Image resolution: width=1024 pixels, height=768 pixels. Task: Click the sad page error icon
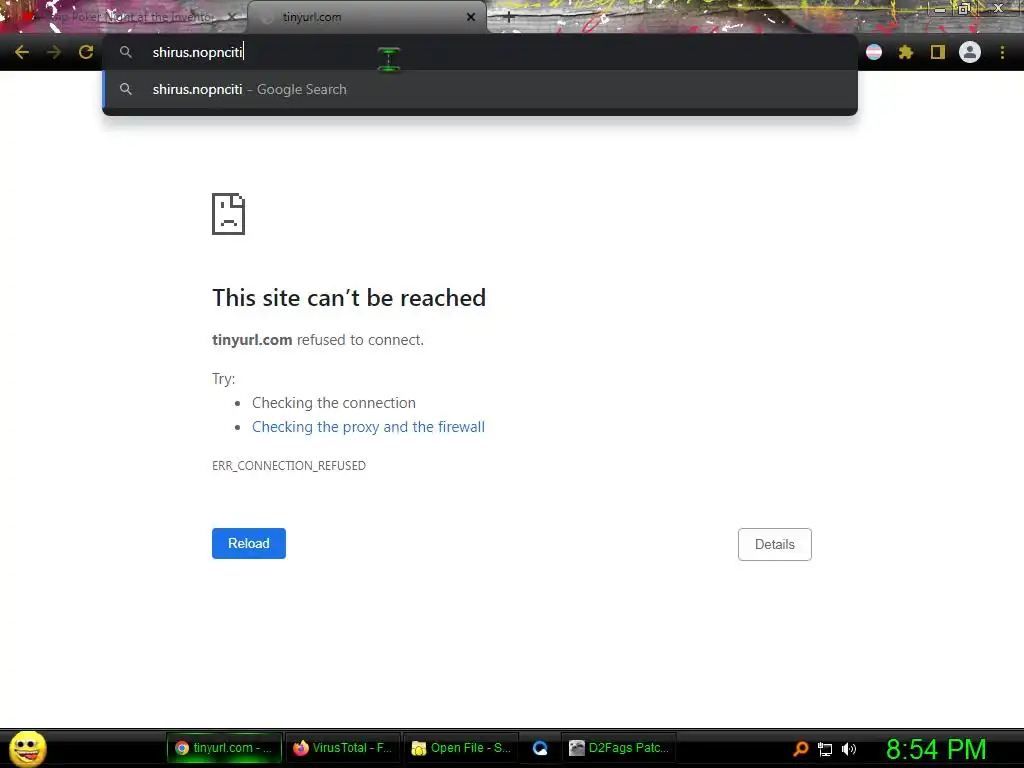tap(229, 214)
